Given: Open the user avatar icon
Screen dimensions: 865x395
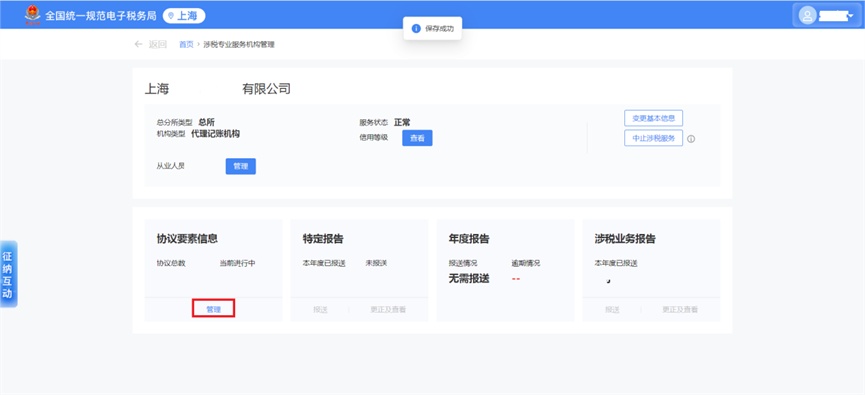Looking at the screenshot, I should [807, 15].
